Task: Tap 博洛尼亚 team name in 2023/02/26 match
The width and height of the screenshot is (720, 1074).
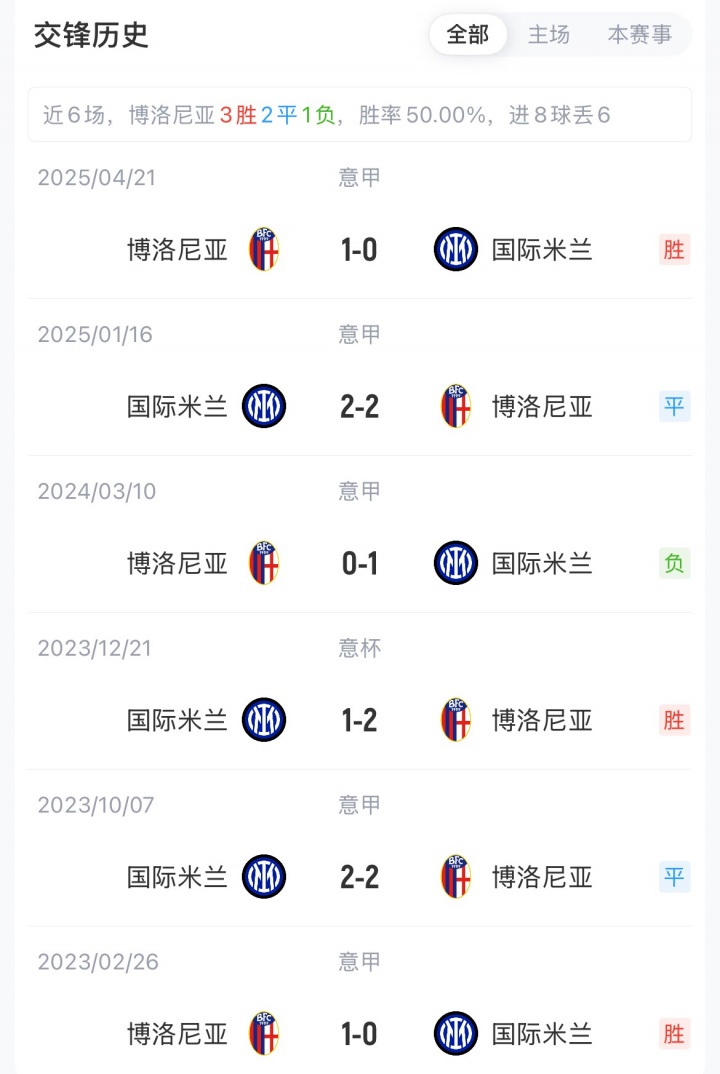Action: tap(177, 1034)
